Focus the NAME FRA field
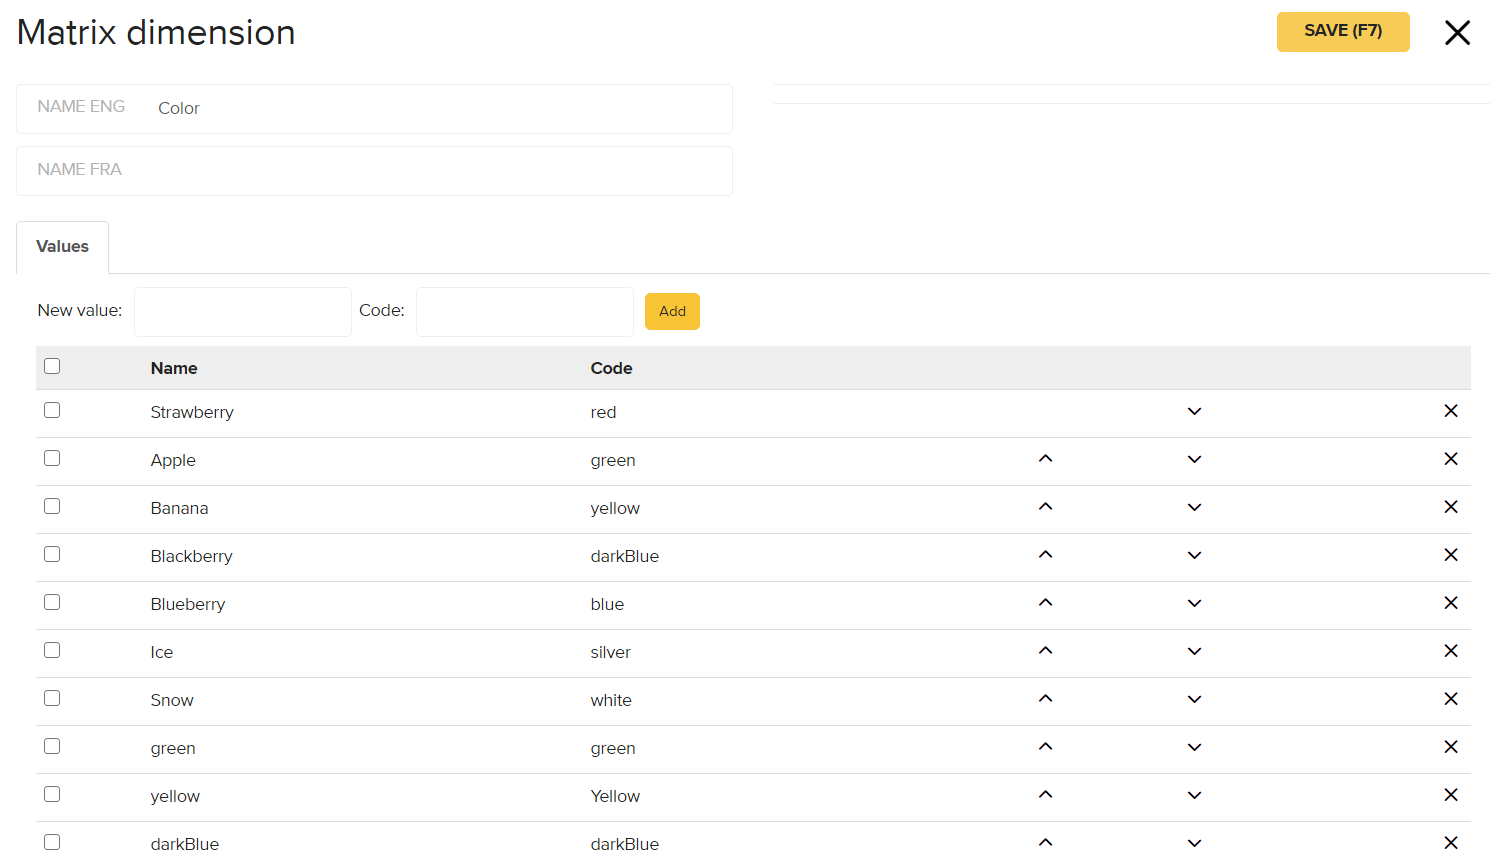 (x=374, y=171)
